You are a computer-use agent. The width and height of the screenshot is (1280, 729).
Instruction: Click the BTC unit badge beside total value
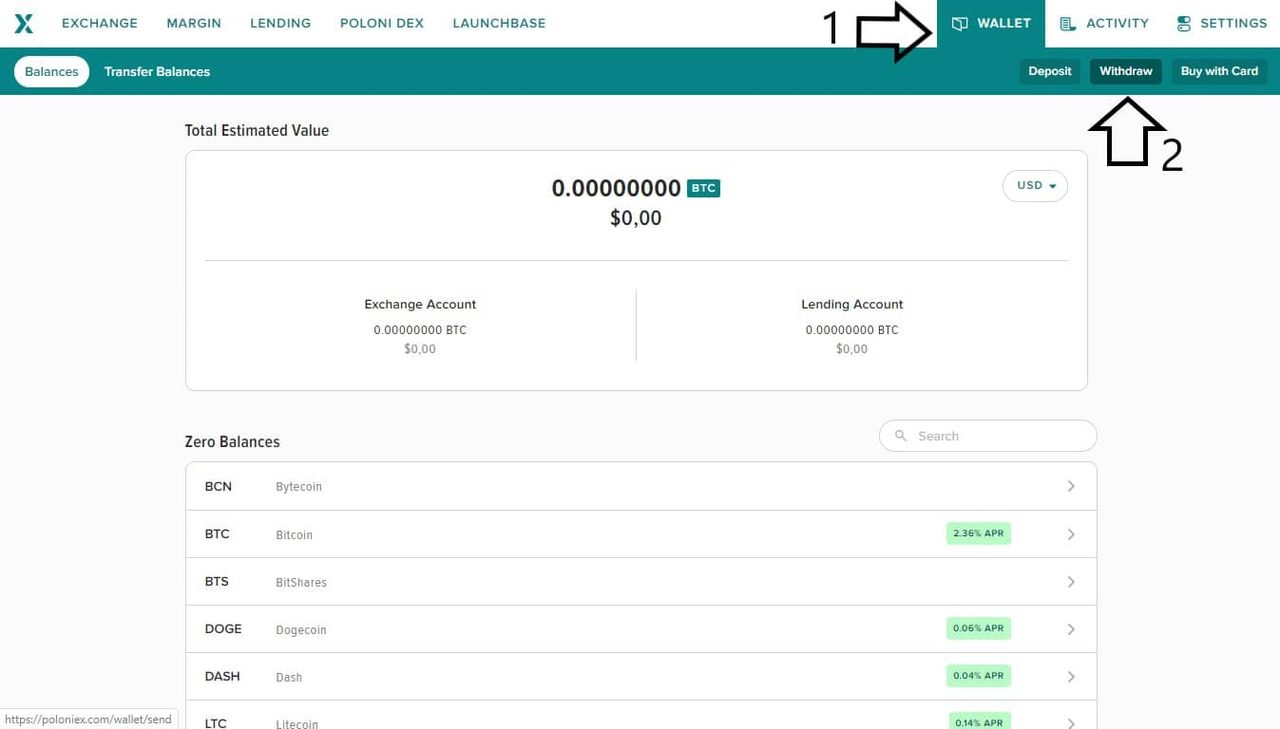[x=704, y=188]
